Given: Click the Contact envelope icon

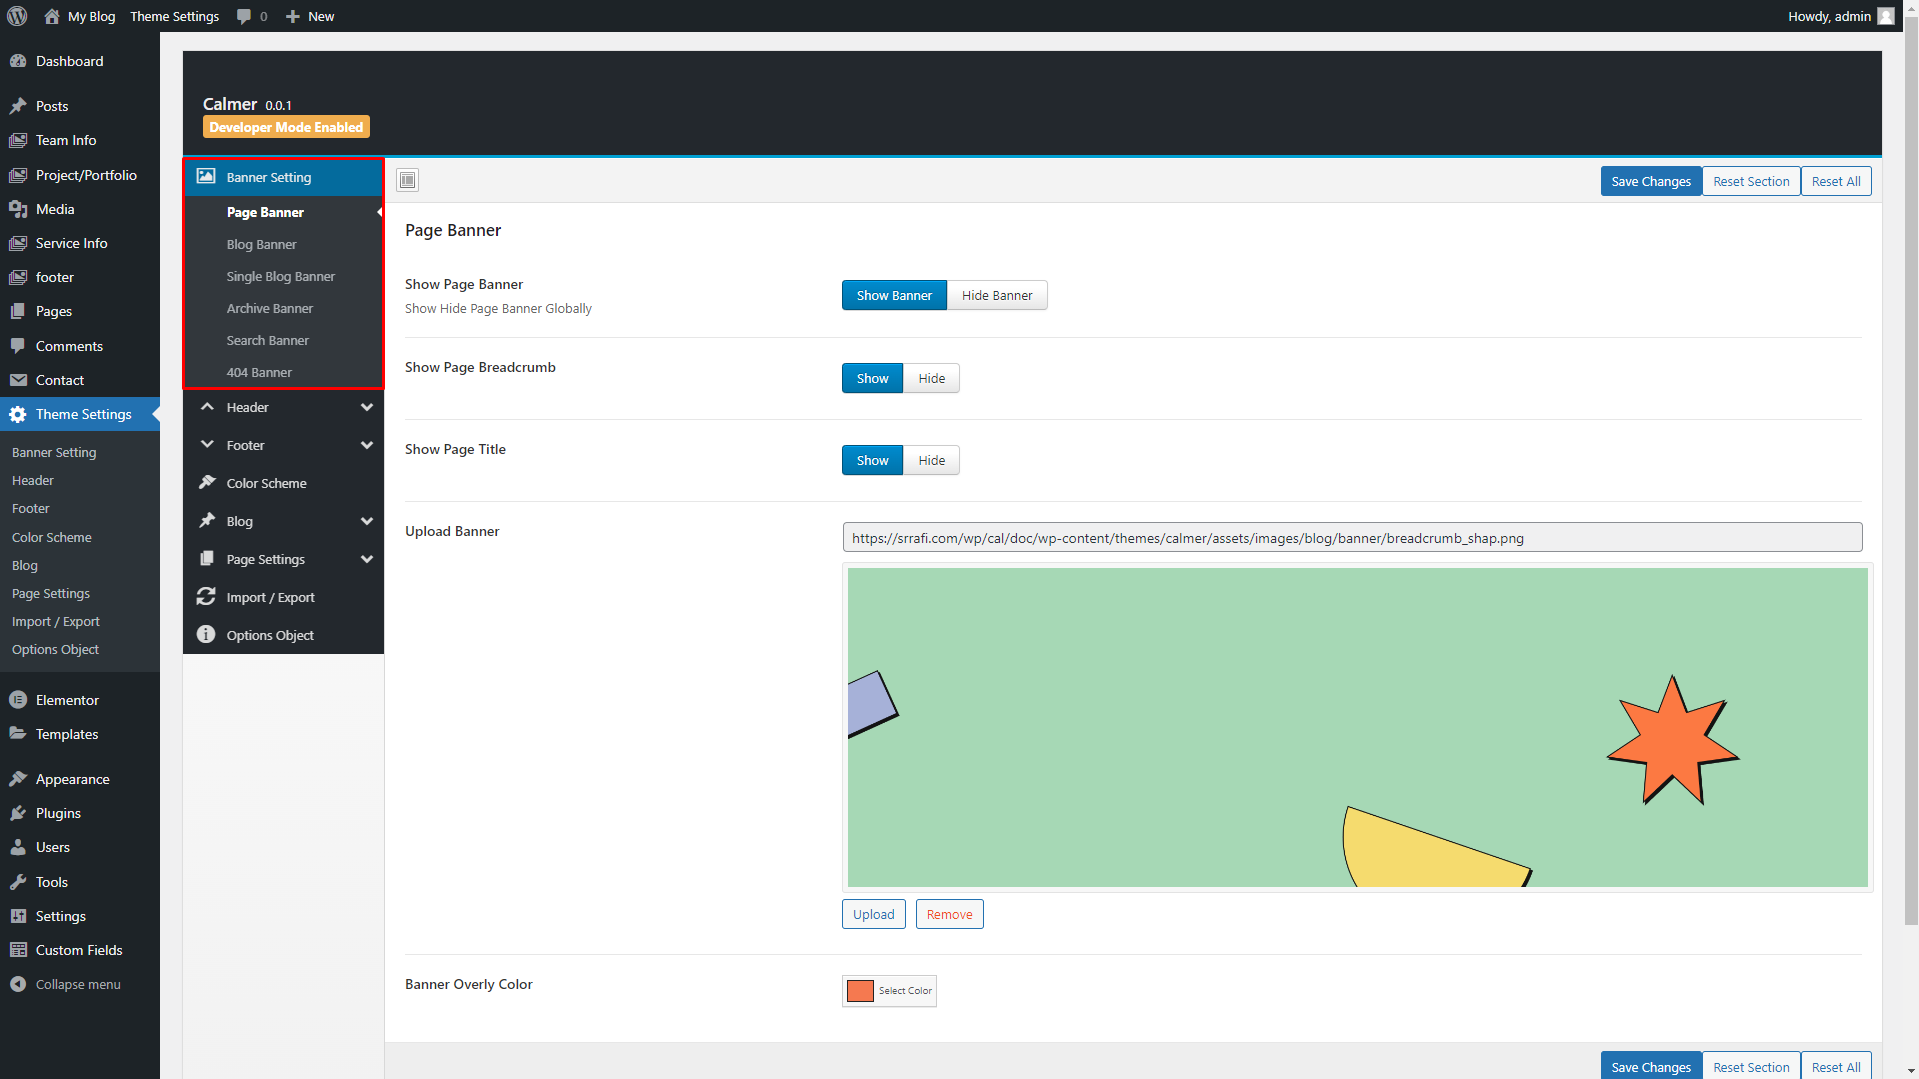Looking at the screenshot, I should coord(18,380).
